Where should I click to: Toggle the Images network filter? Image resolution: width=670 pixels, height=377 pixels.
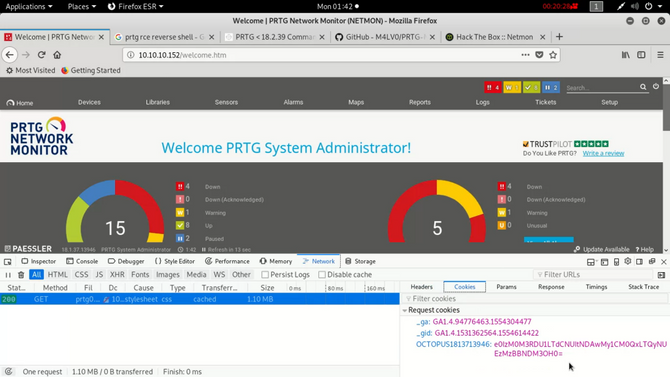[x=168, y=274]
